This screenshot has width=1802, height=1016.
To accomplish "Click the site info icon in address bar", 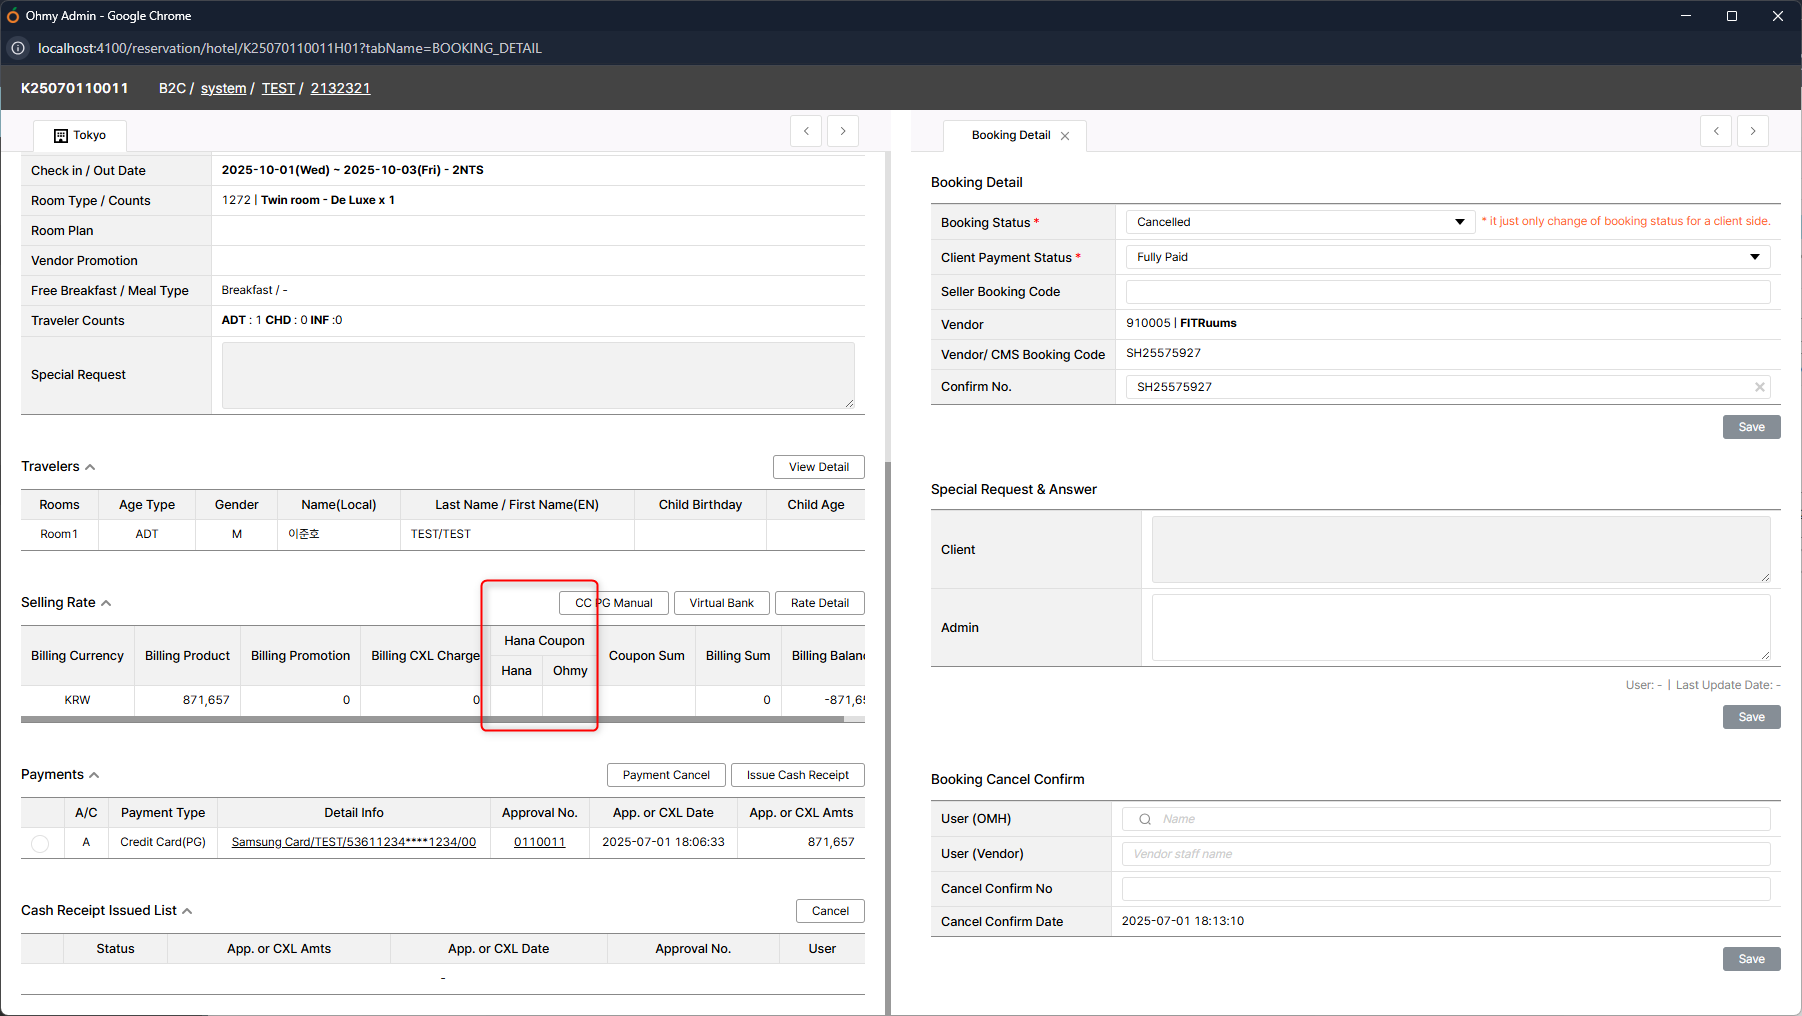I will pyautogui.click(x=18, y=48).
